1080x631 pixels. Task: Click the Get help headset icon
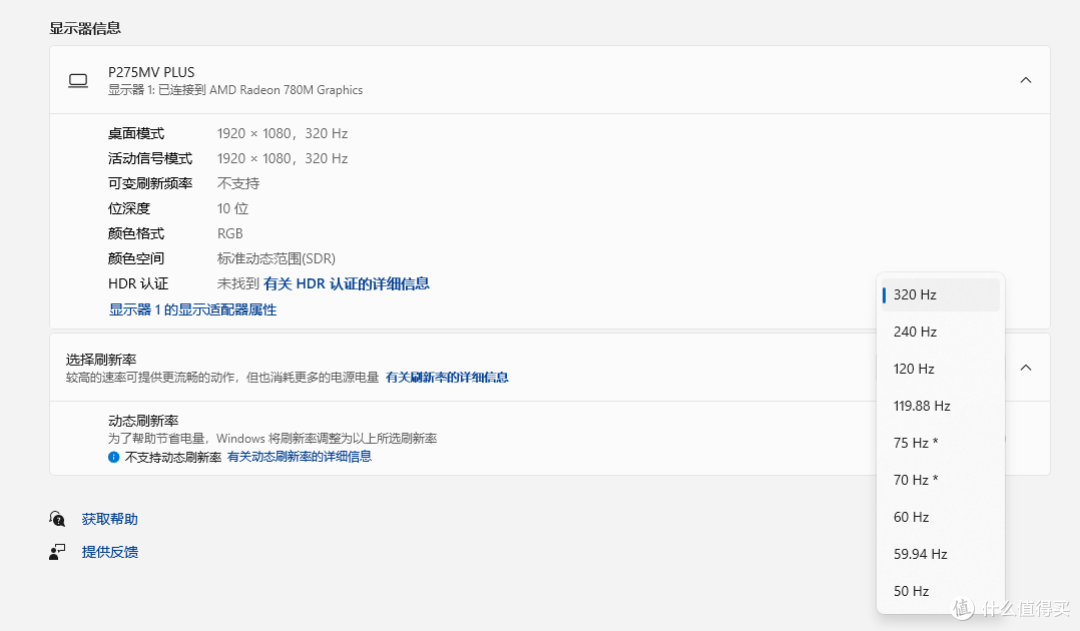(57, 519)
